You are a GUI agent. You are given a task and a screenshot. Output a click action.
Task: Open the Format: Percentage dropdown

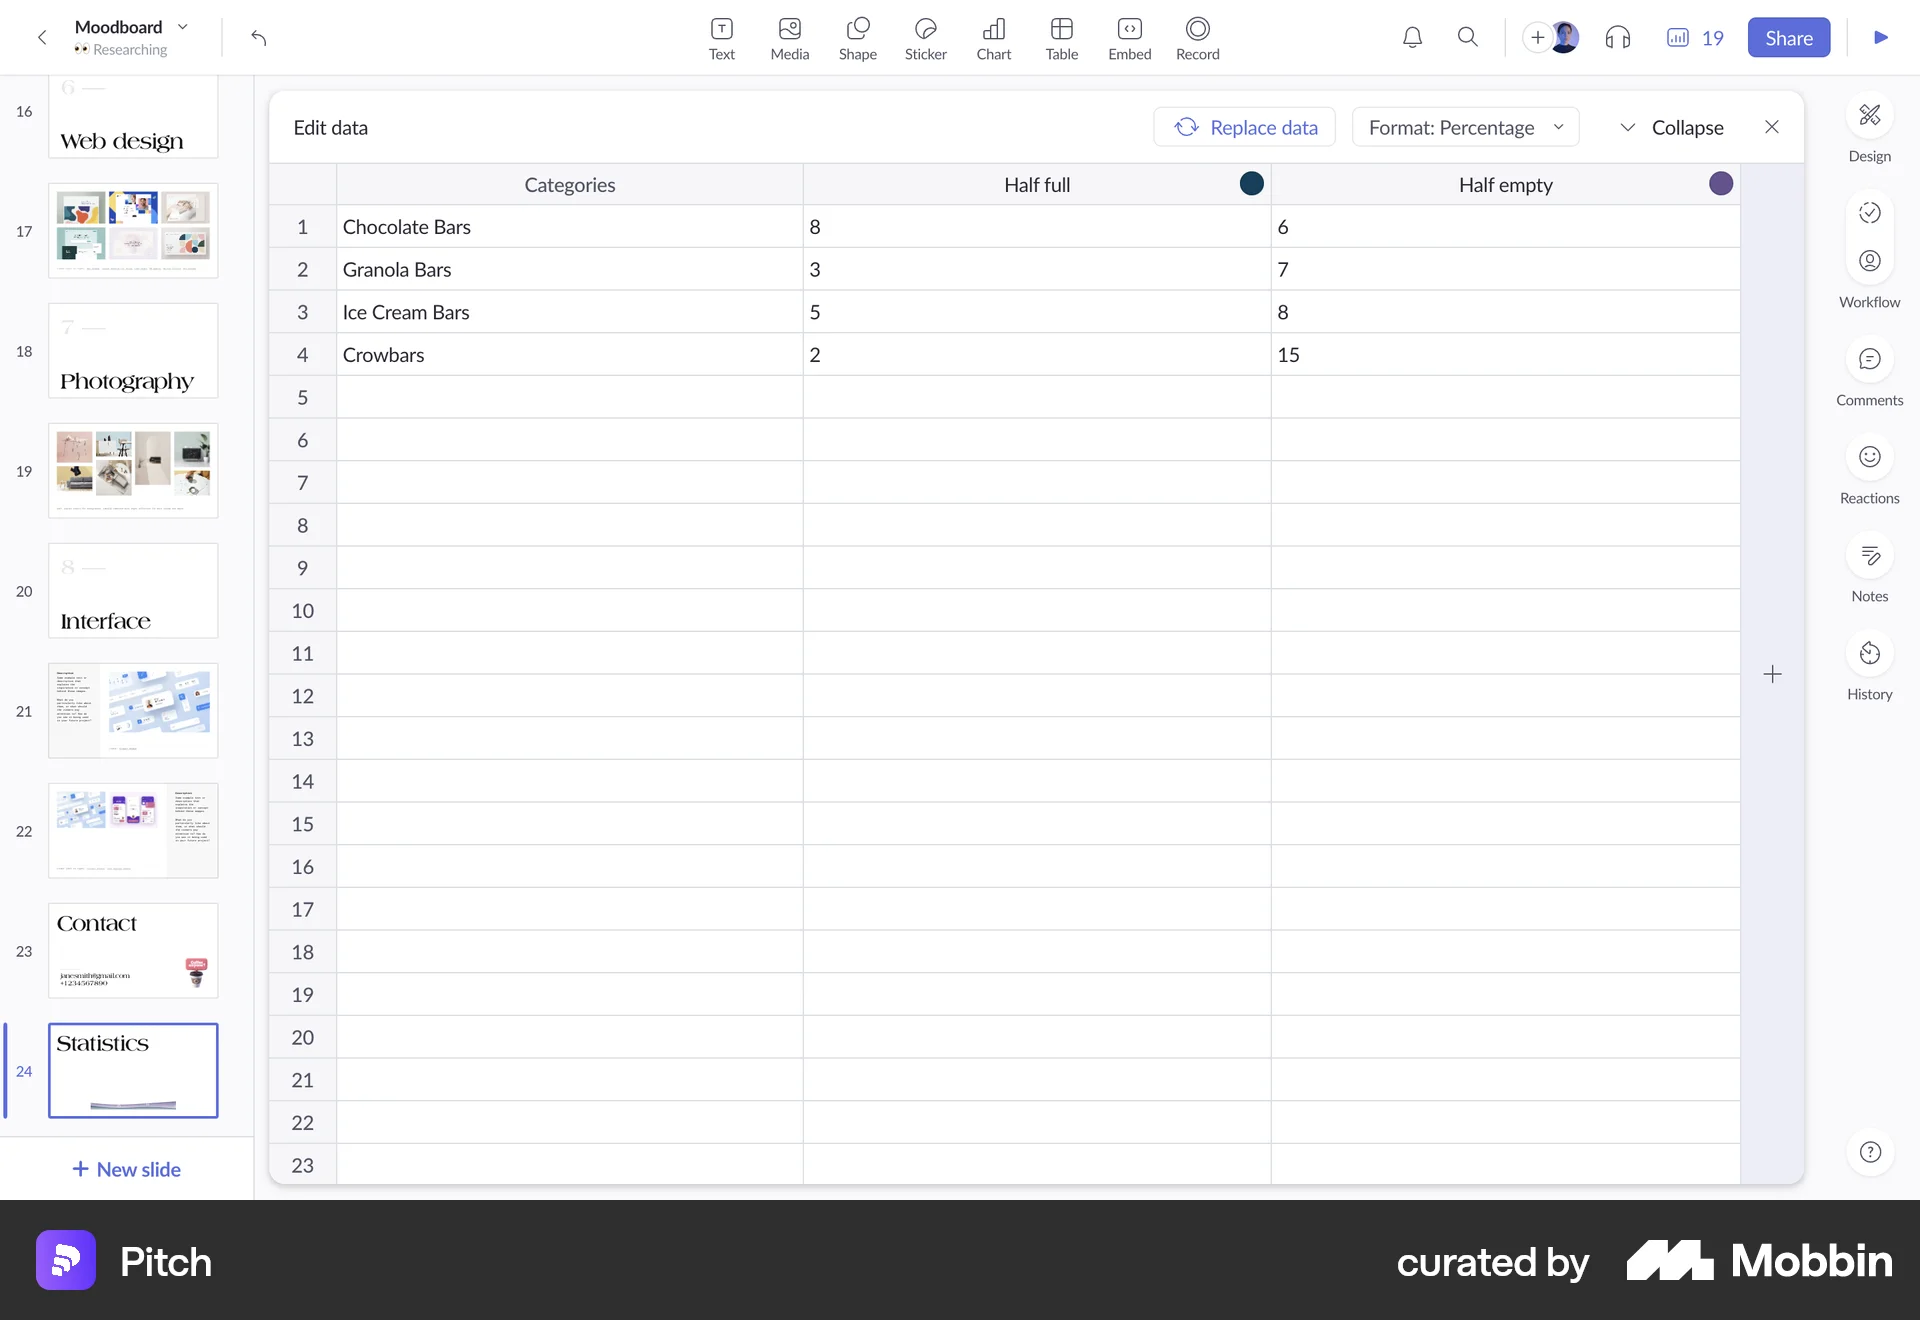click(1464, 127)
